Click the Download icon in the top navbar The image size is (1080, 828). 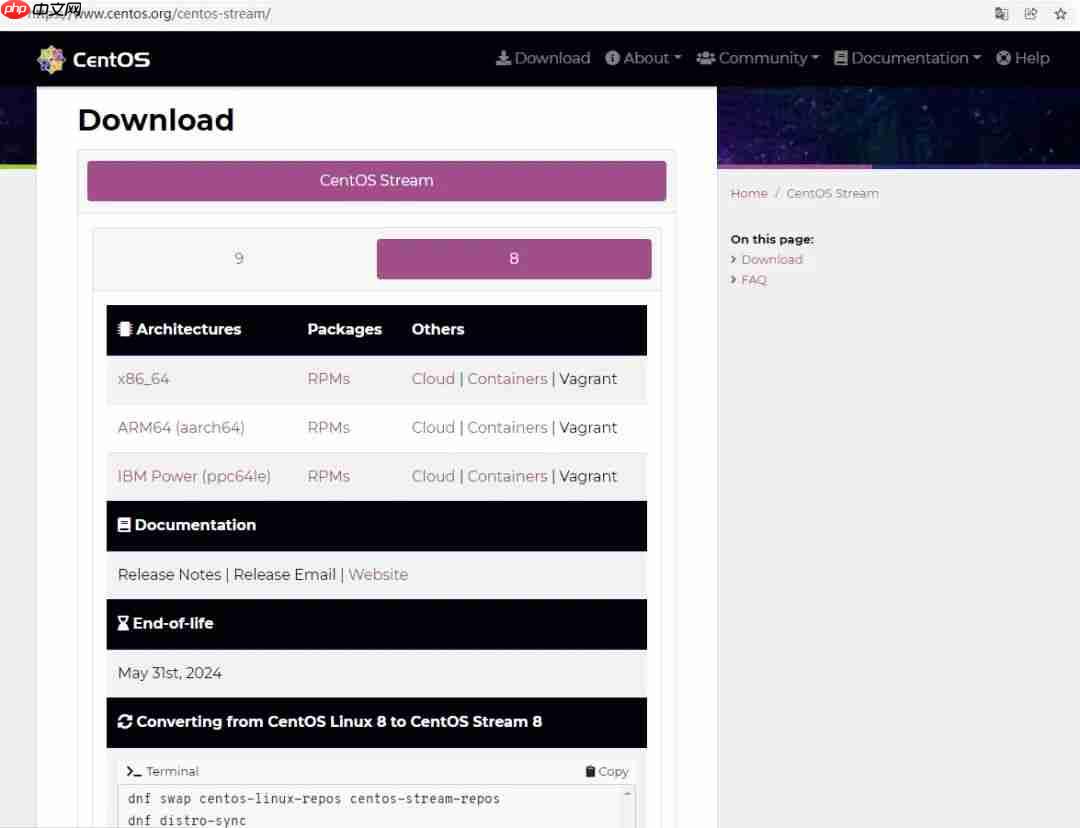pyautogui.click(x=503, y=58)
